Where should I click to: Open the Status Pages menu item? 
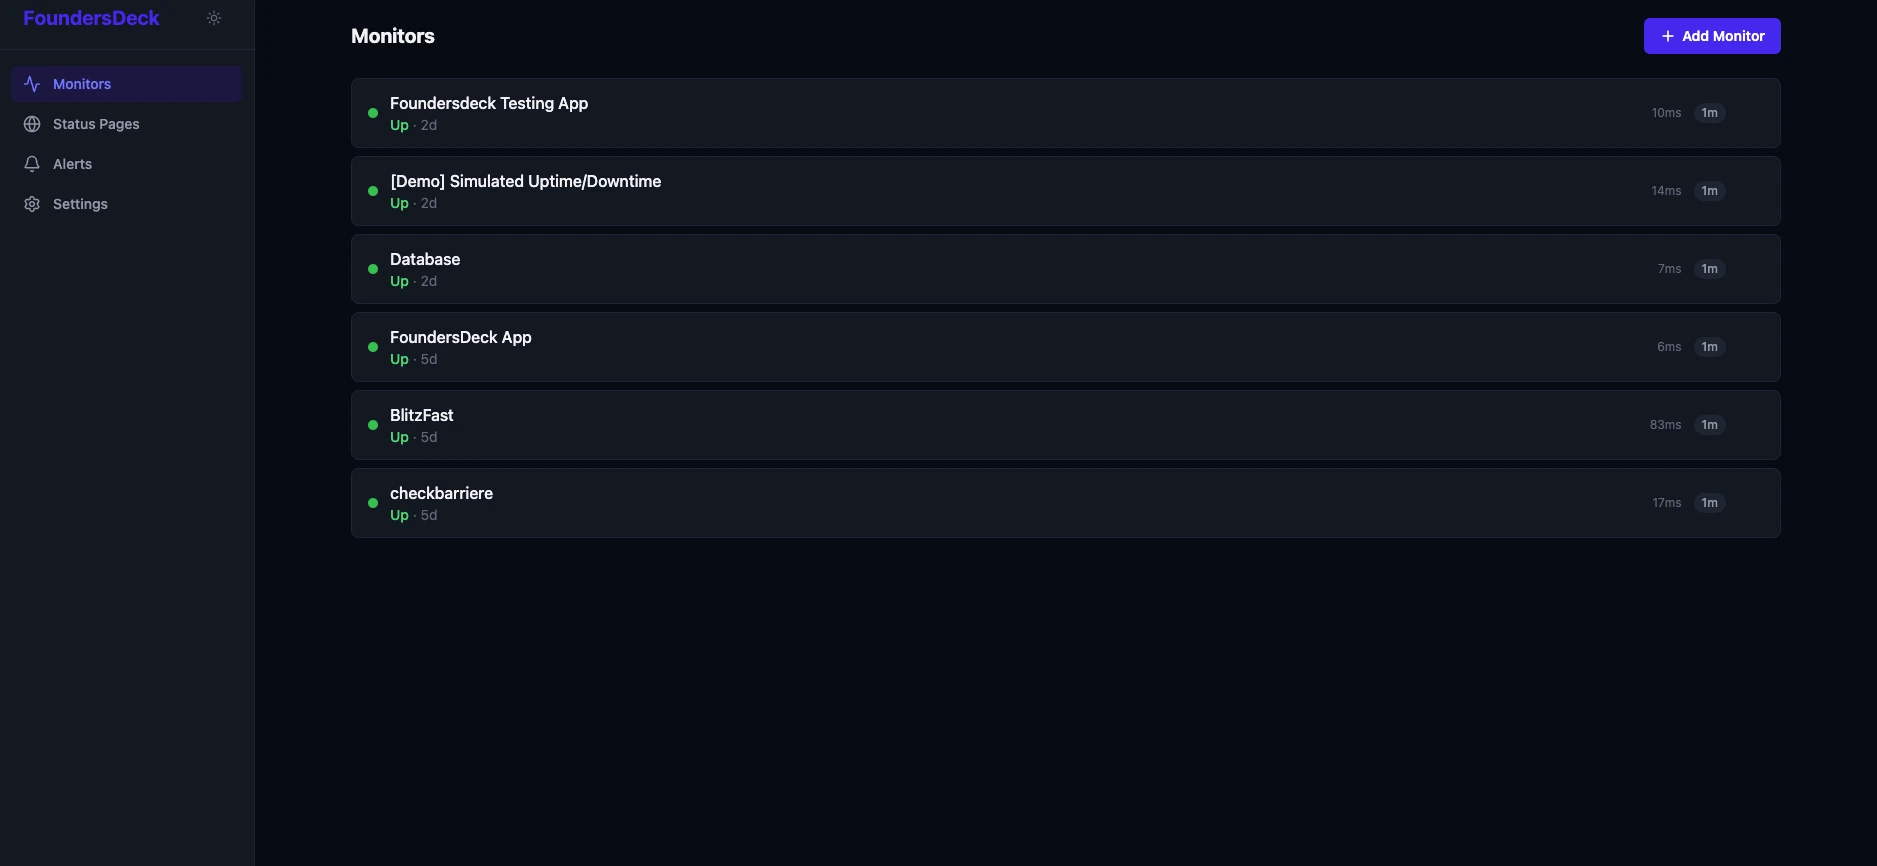96,124
